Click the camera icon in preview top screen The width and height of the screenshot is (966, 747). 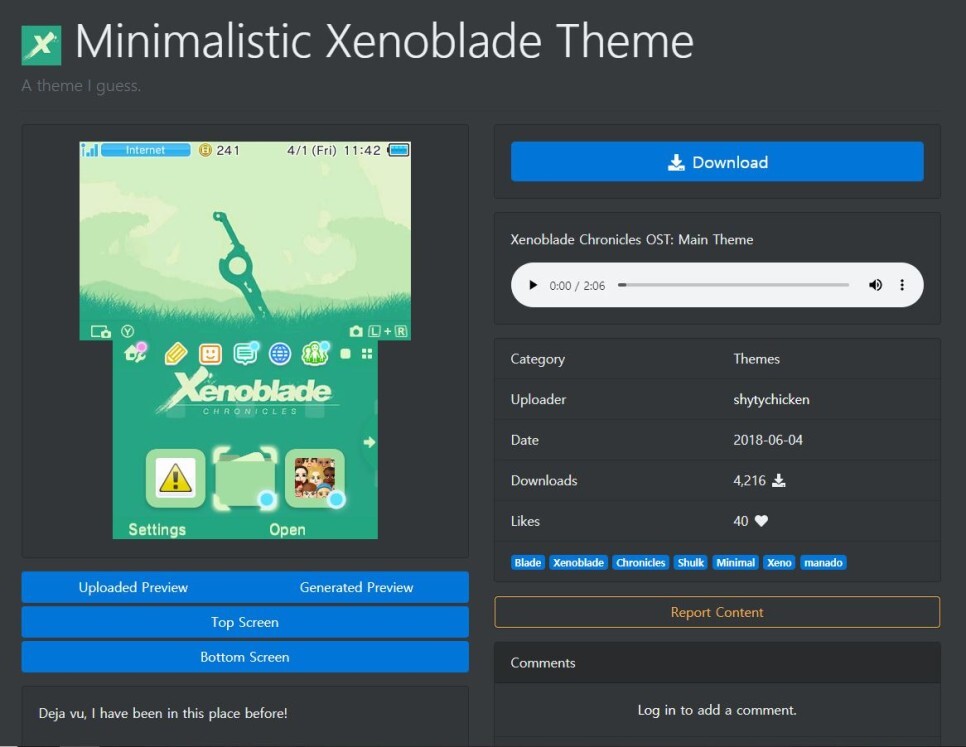[356, 331]
